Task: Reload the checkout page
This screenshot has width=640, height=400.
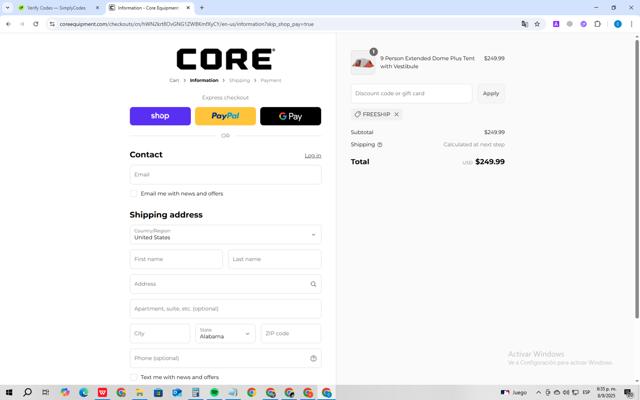Action: [x=36, y=24]
